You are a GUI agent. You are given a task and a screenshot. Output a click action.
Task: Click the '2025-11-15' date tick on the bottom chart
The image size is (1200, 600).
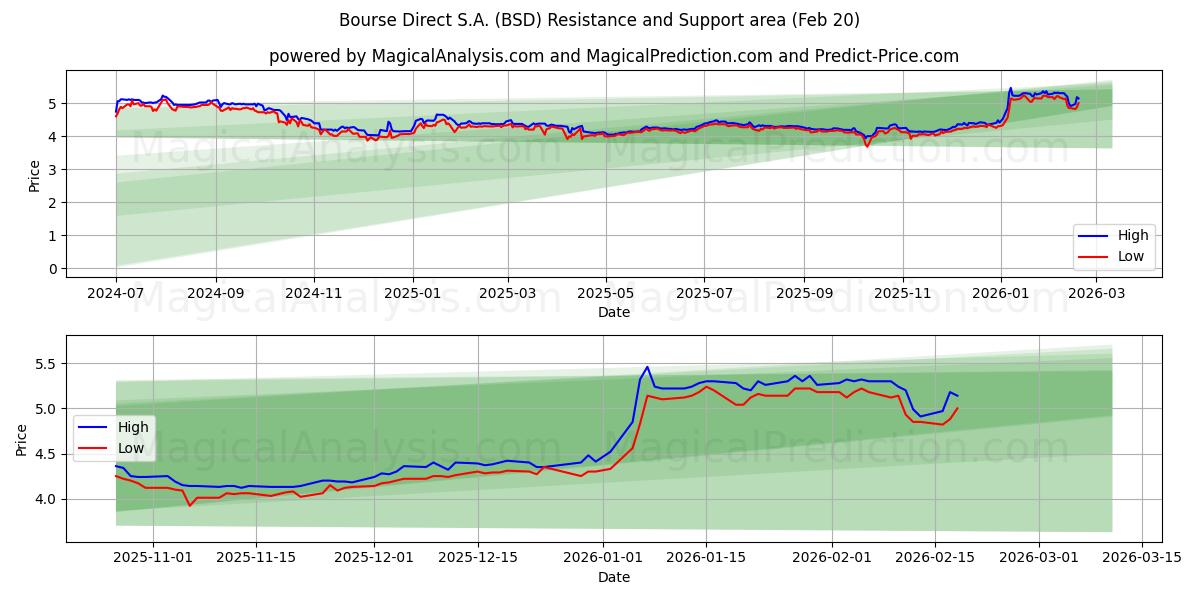[x=256, y=559]
